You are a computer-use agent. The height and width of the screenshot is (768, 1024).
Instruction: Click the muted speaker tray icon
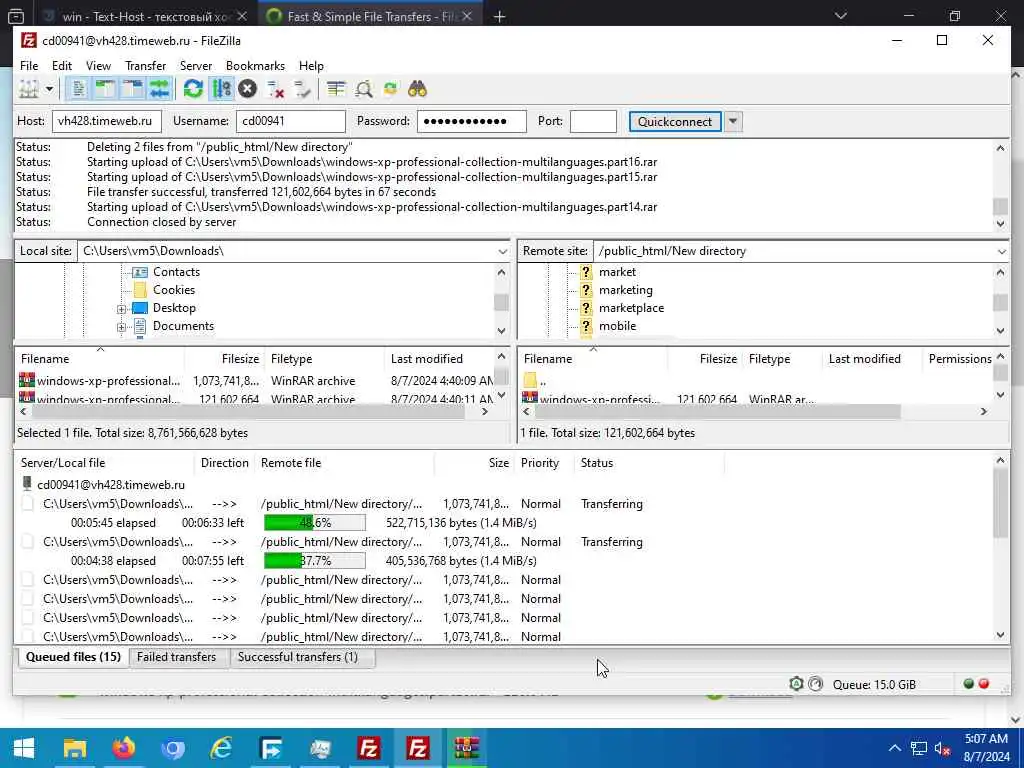tap(942, 748)
